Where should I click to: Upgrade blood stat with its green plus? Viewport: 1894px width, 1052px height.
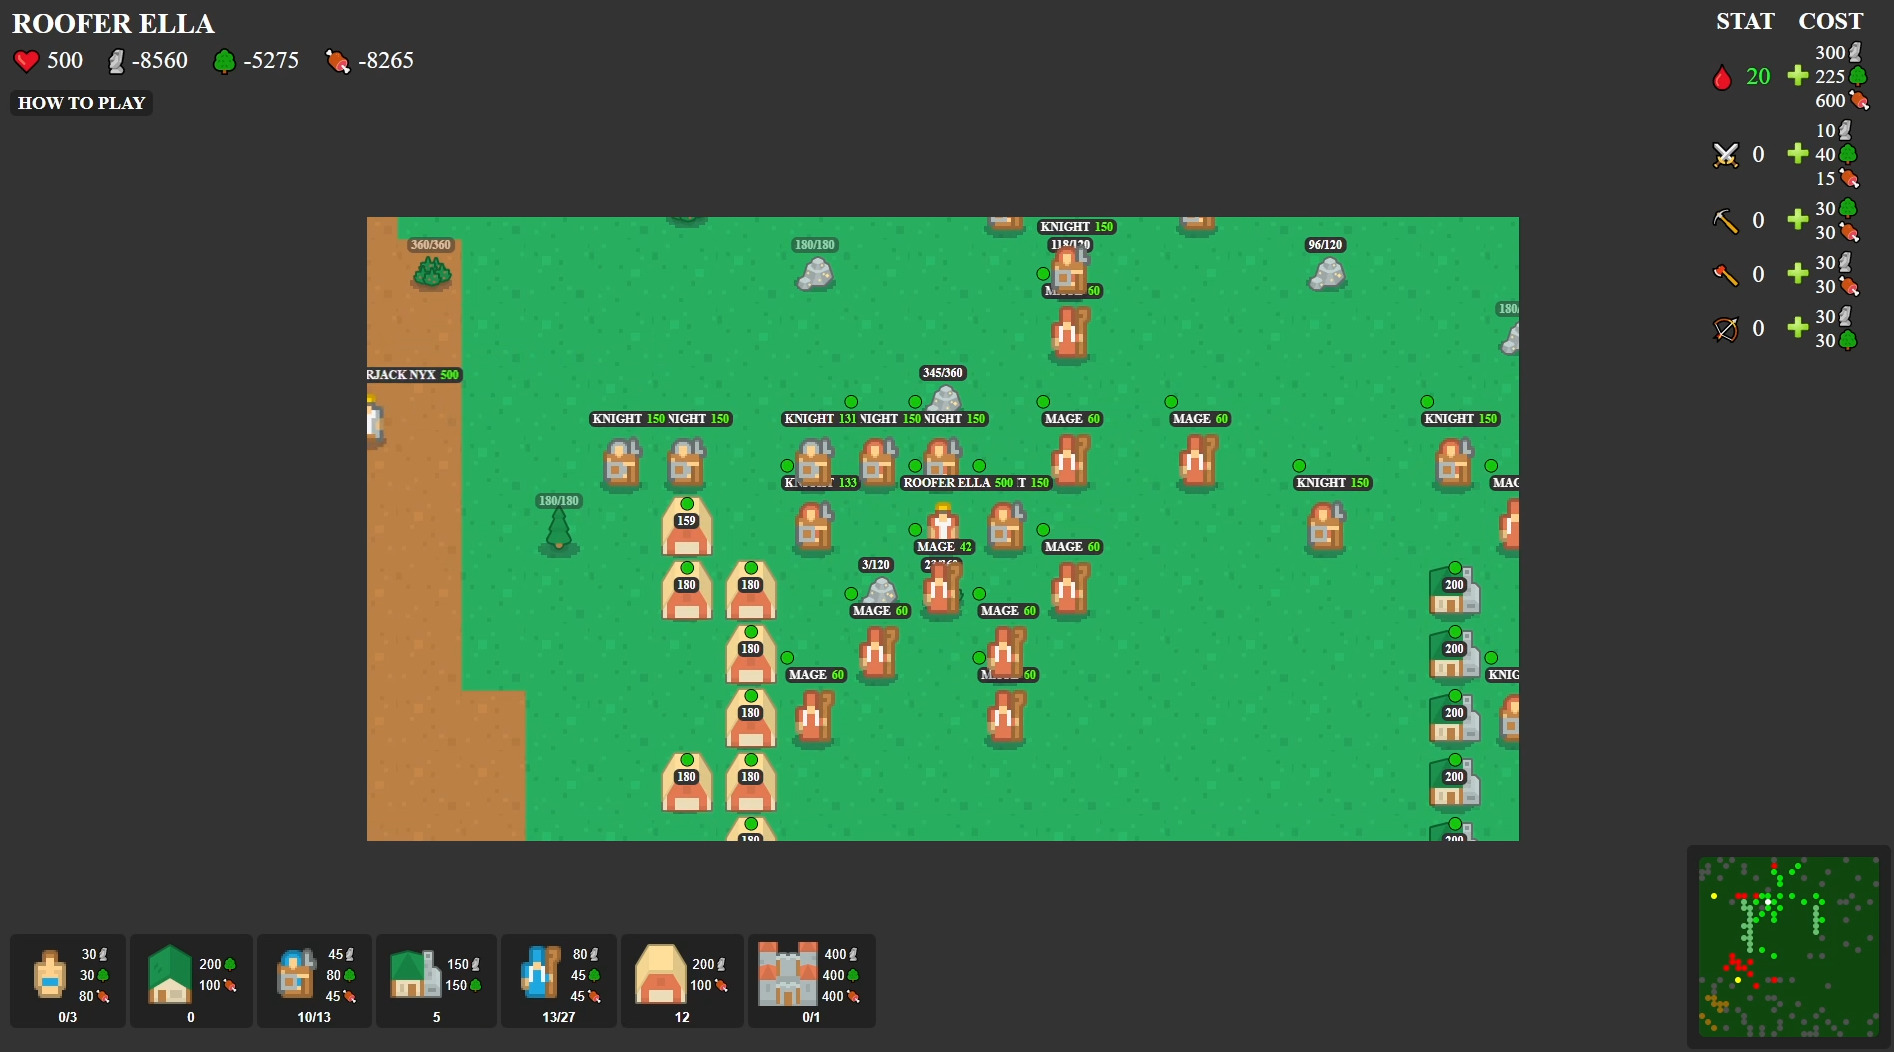[x=1798, y=76]
